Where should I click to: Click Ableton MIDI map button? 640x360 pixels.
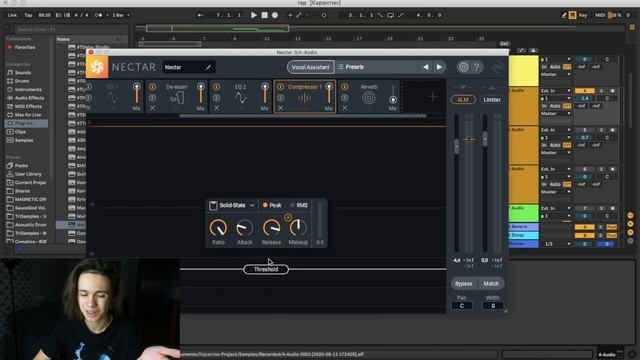point(600,15)
